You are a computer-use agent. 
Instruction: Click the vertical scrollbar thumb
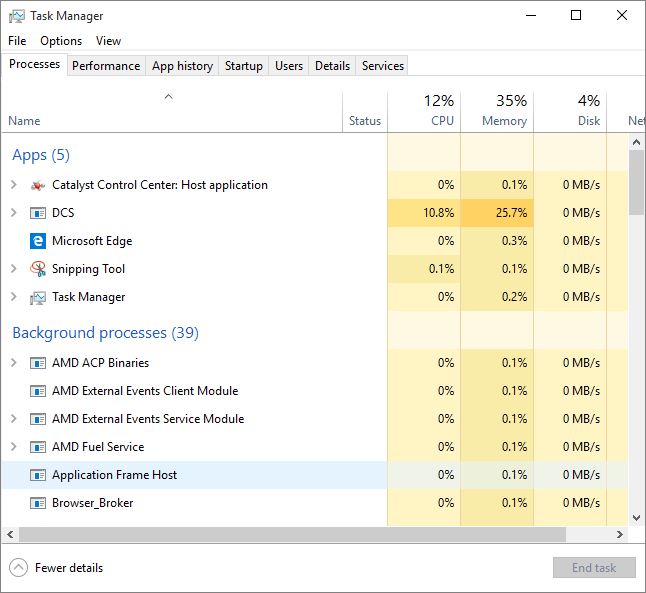pyautogui.click(x=637, y=183)
